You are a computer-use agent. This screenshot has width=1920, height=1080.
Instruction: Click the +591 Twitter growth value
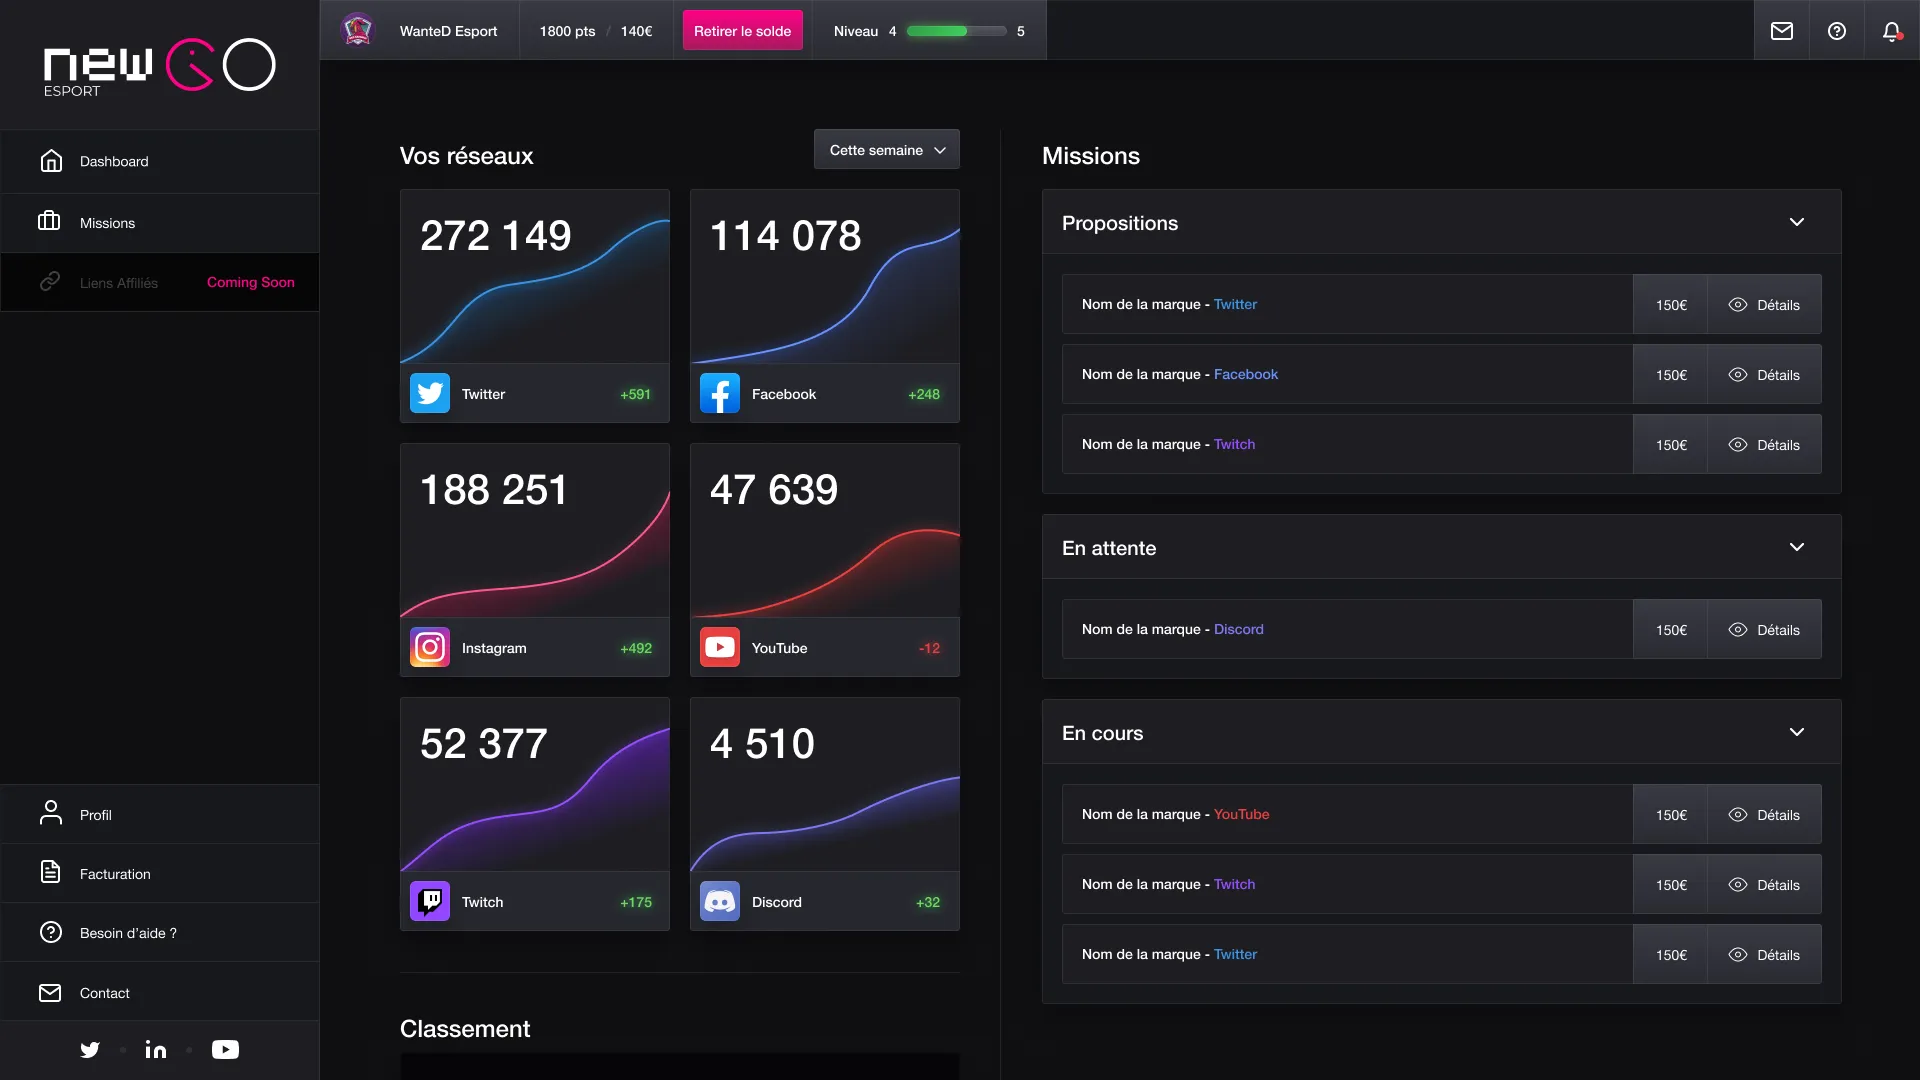pyautogui.click(x=635, y=394)
